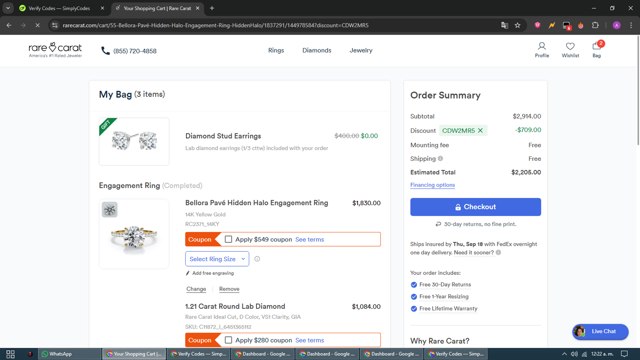The width and height of the screenshot is (640, 360).
Task: Open the Bag icon with badge
Action: pyautogui.click(x=597, y=50)
